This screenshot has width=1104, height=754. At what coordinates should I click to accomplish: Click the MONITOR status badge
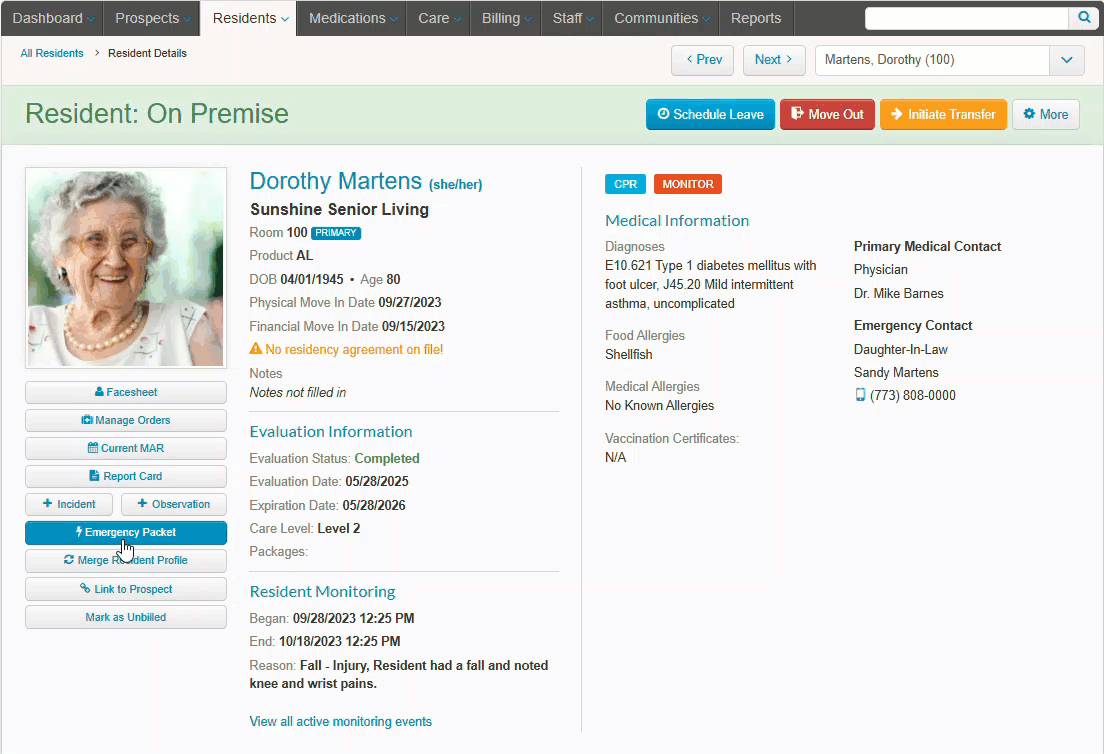click(688, 184)
